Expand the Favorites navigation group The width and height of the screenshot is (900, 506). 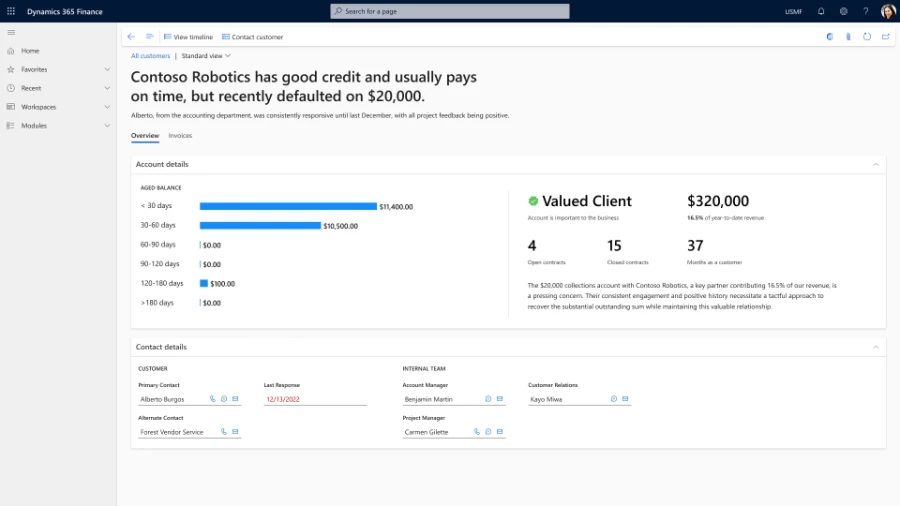[x=107, y=70]
